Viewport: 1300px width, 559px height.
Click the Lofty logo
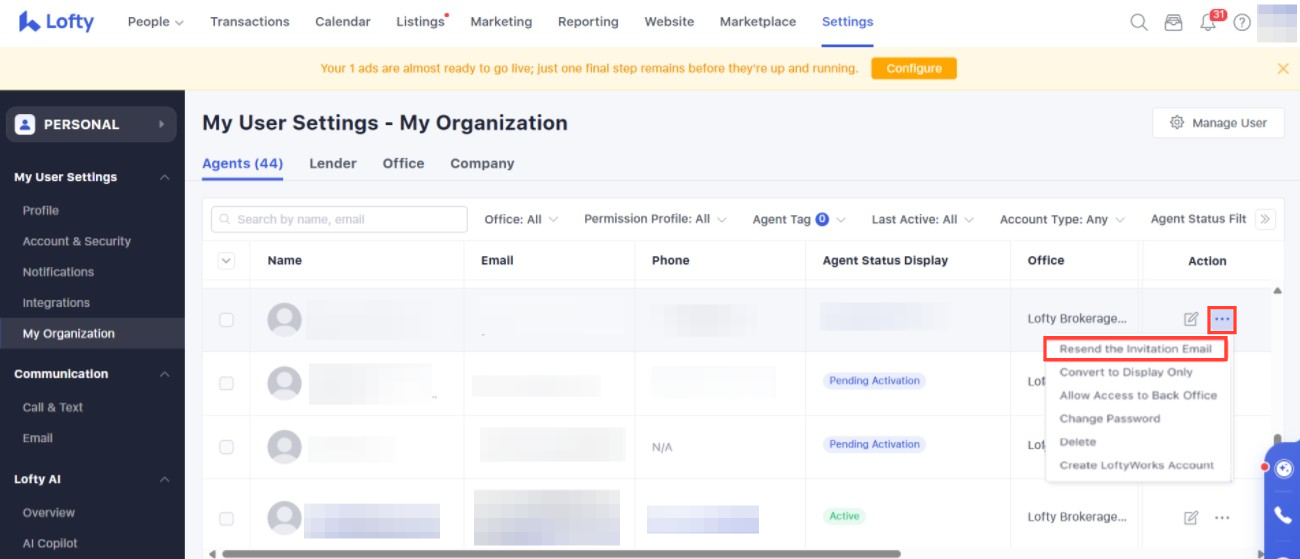(56, 22)
